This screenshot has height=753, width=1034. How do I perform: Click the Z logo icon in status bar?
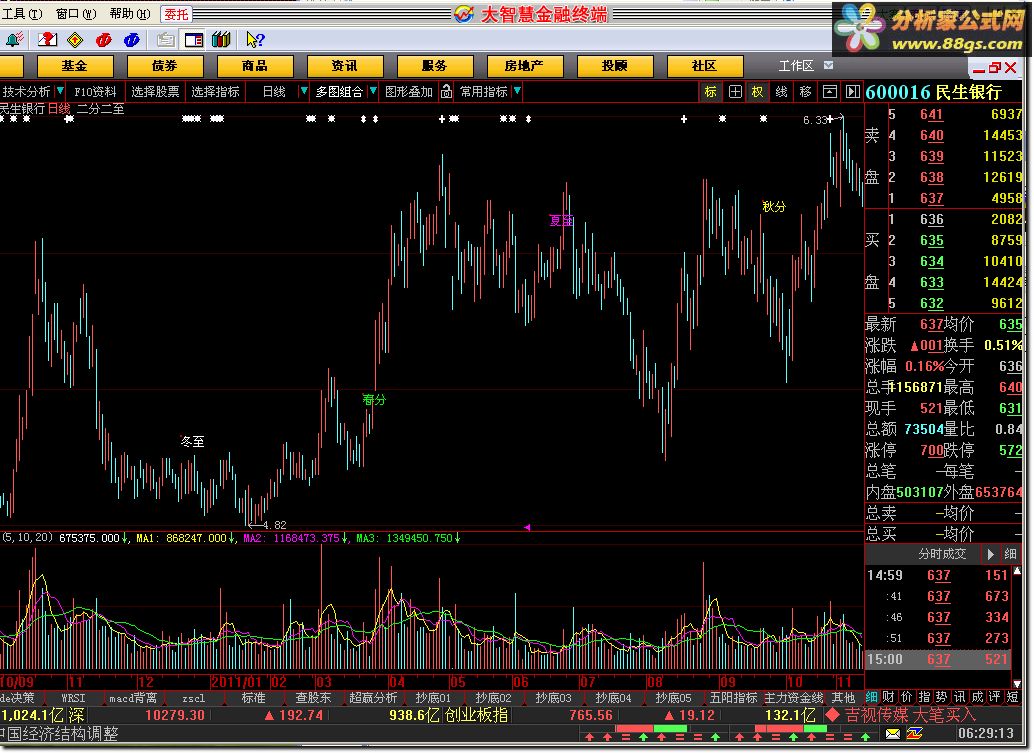[x=915, y=733]
